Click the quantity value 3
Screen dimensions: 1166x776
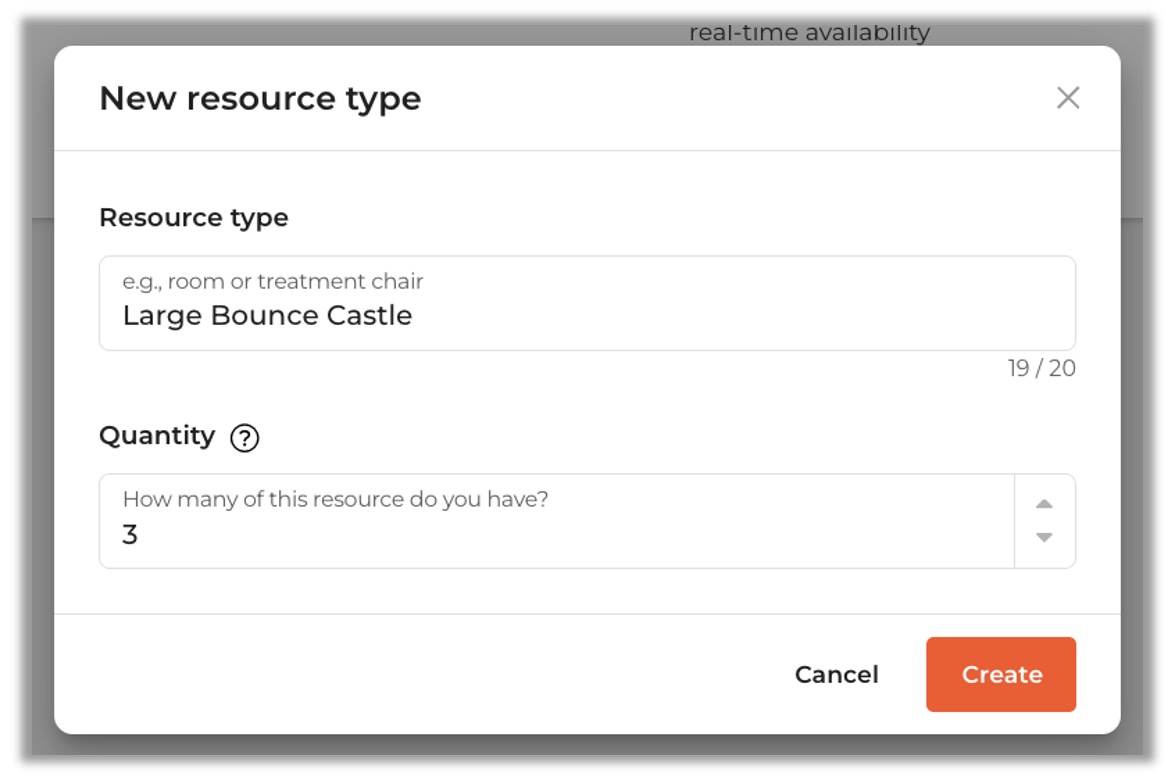pyautogui.click(x=130, y=535)
